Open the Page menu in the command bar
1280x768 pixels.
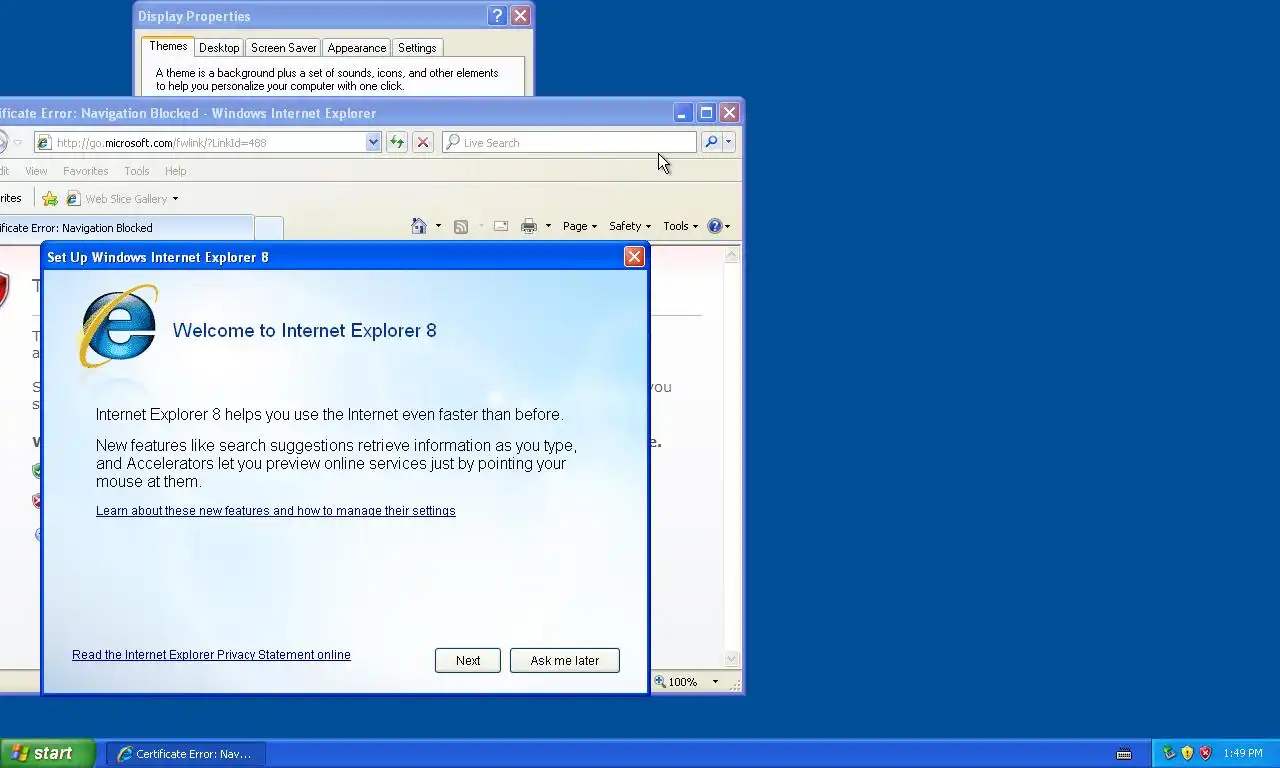pyautogui.click(x=580, y=226)
